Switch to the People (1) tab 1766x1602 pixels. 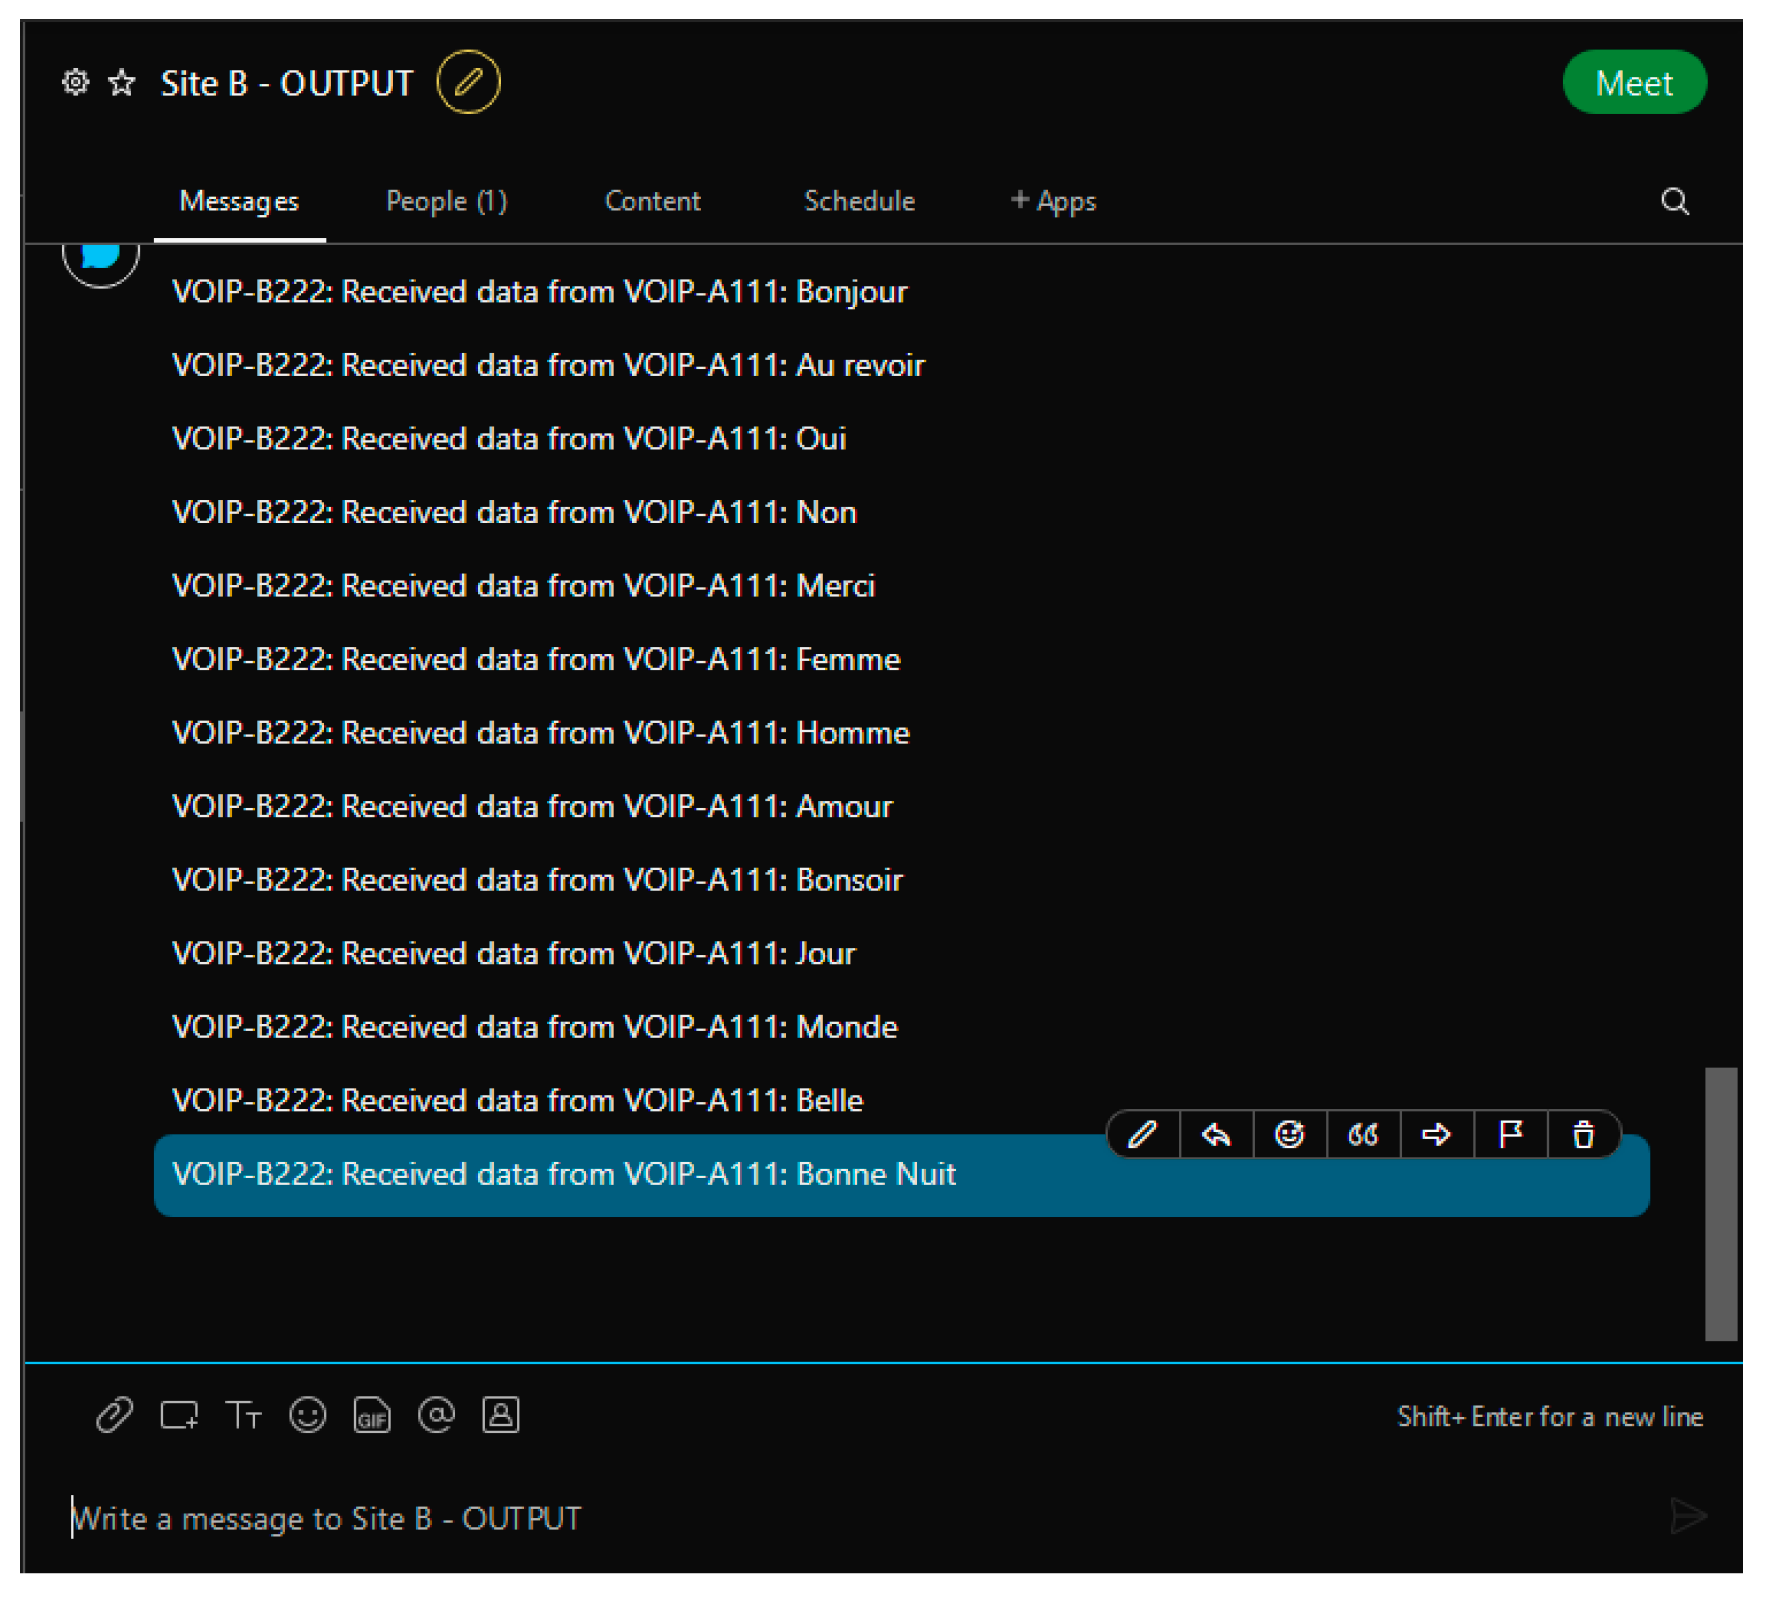[x=446, y=201]
